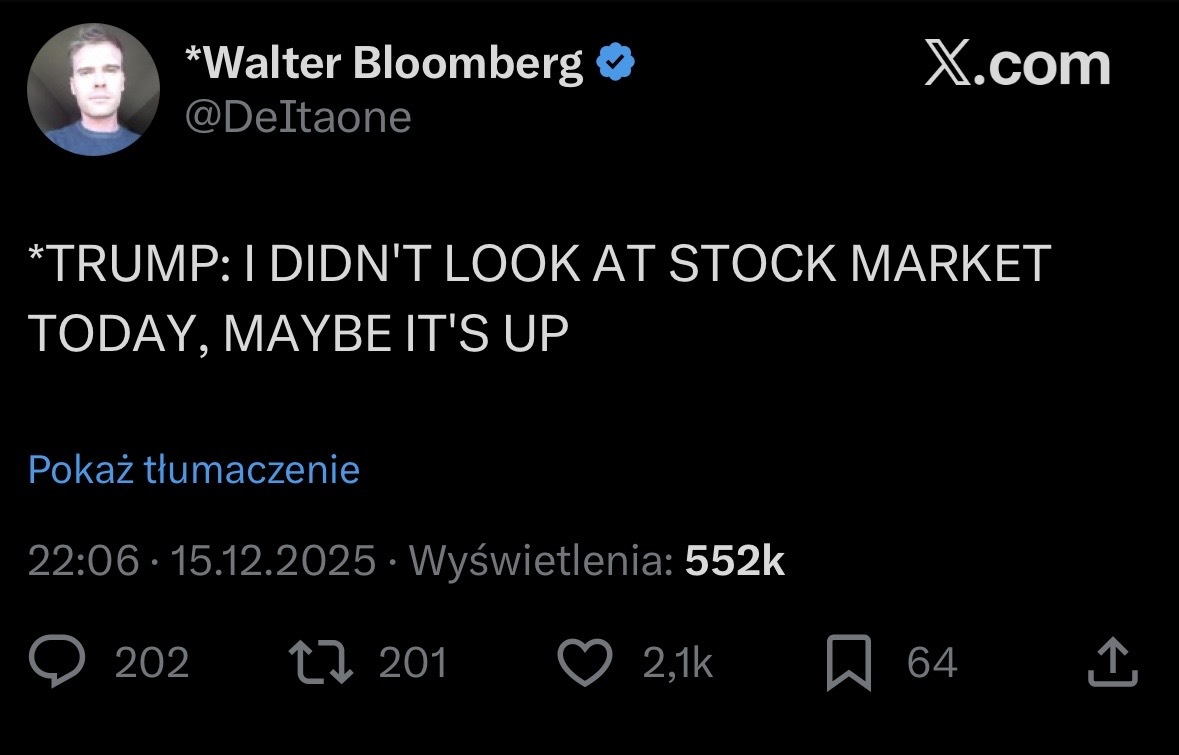Click the X.com logo
Image resolution: width=1179 pixels, height=755 pixels.
click(x=1016, y=65)
